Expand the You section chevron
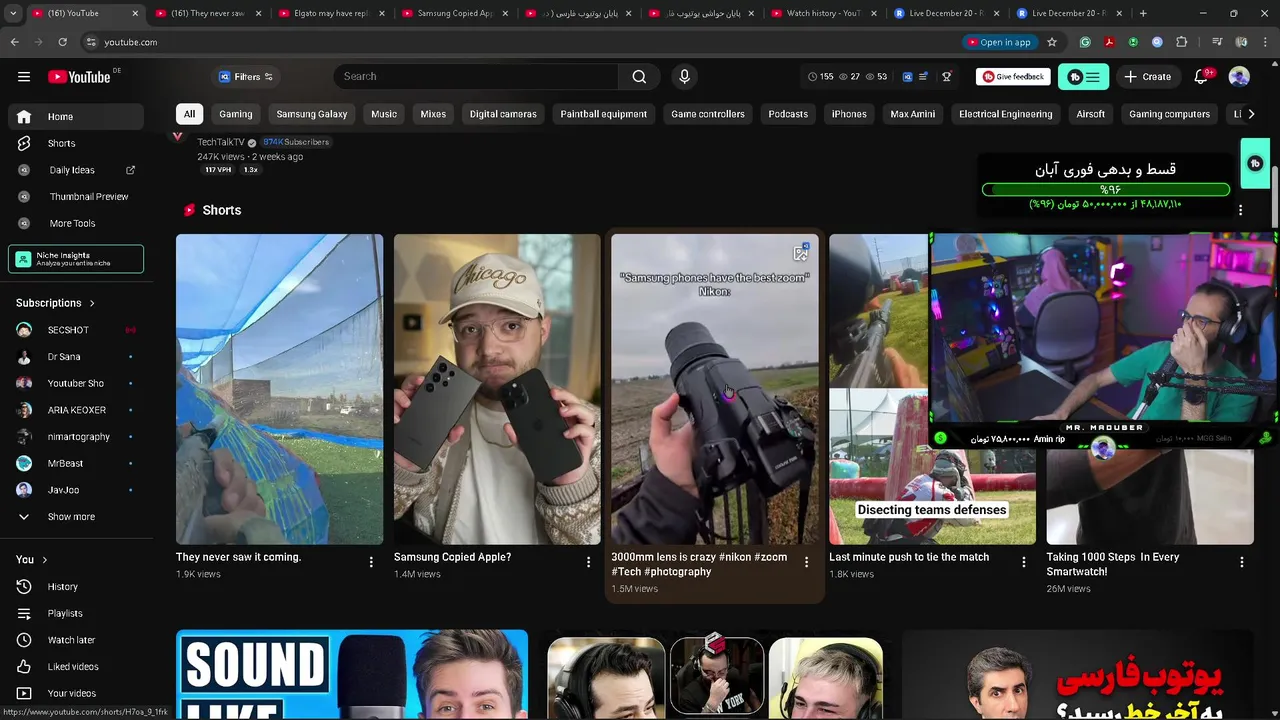The width and height of the screenshot is (1280, 720). click(45, 560)
